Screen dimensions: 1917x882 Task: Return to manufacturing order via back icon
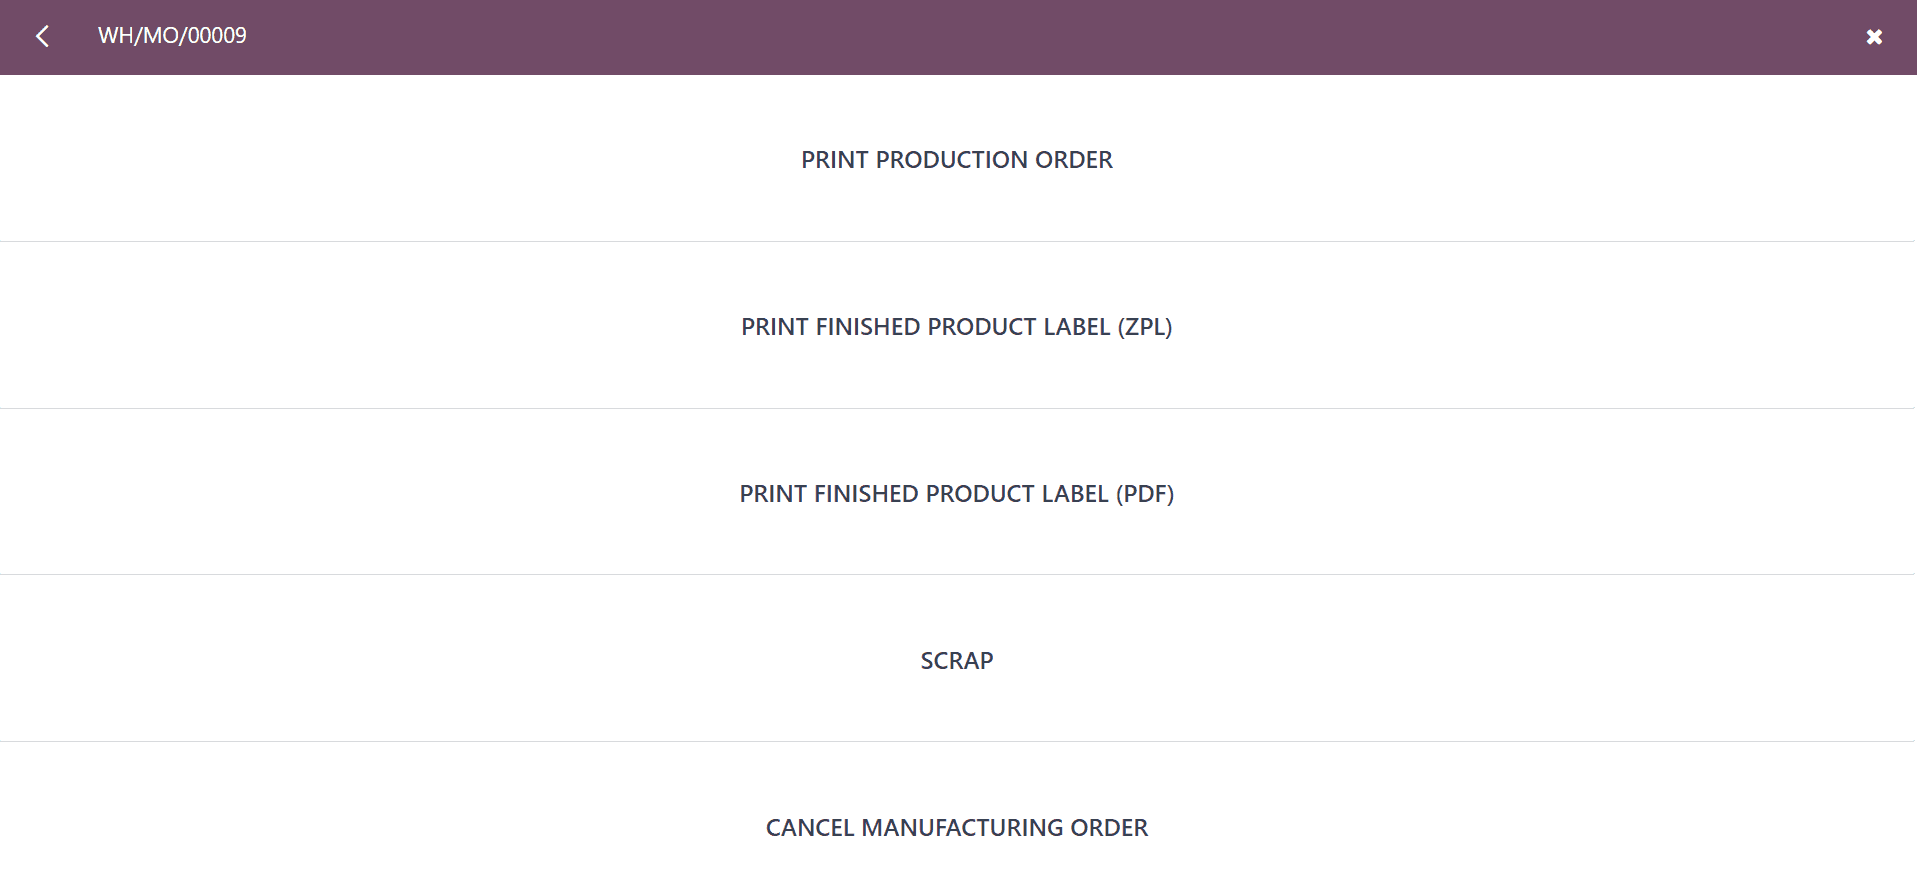tap(42, 37)
